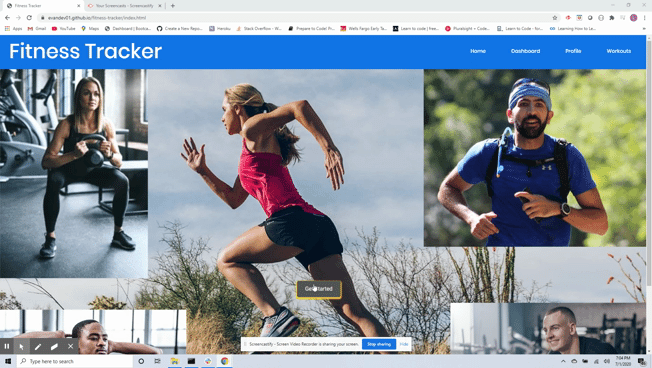Open the Maps bookmark
Screen dimensions: 652x368
tap(90, 29)
